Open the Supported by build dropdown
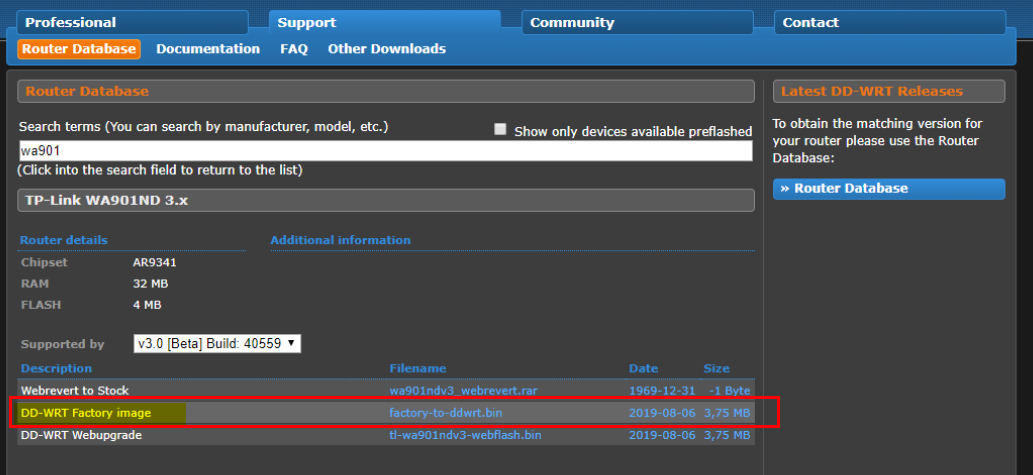The width and height of the screenshot is (1033, 475). click(217, 343)
